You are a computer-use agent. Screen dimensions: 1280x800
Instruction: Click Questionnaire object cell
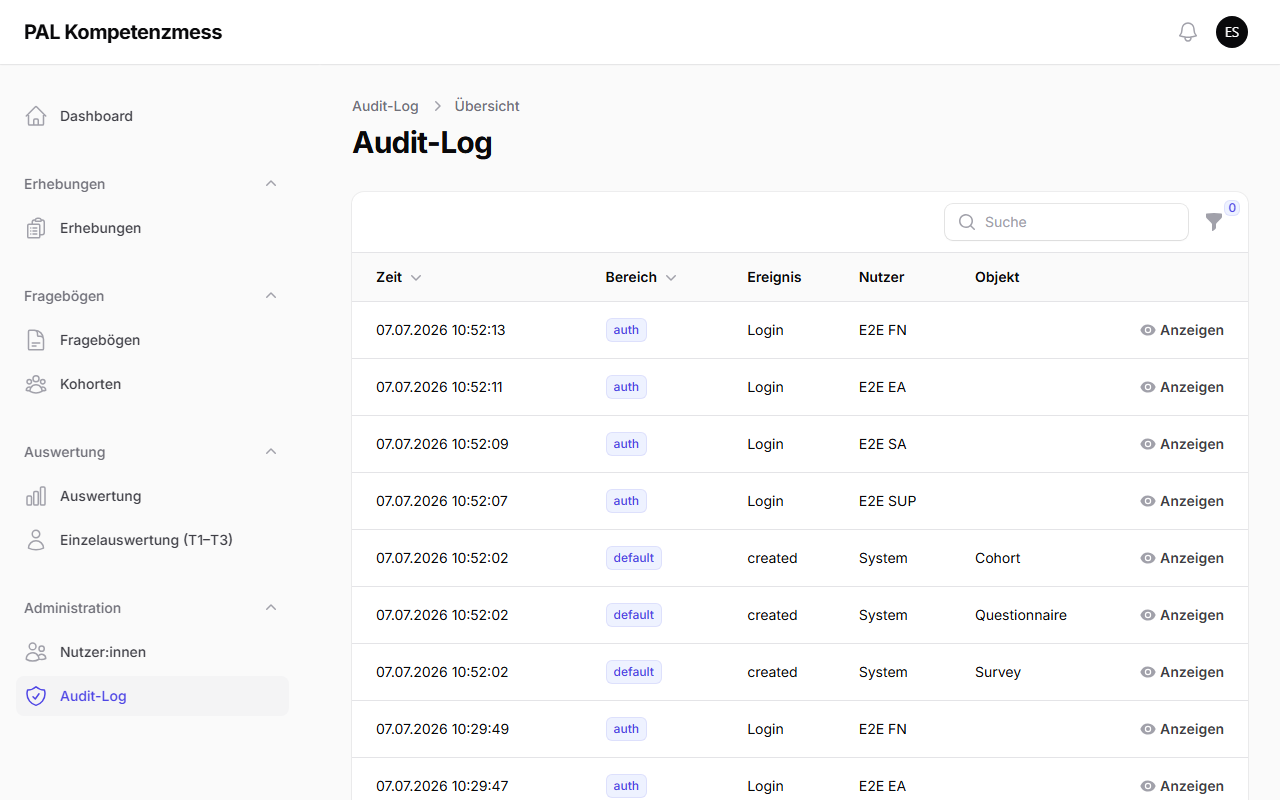tap(1021, 615)
